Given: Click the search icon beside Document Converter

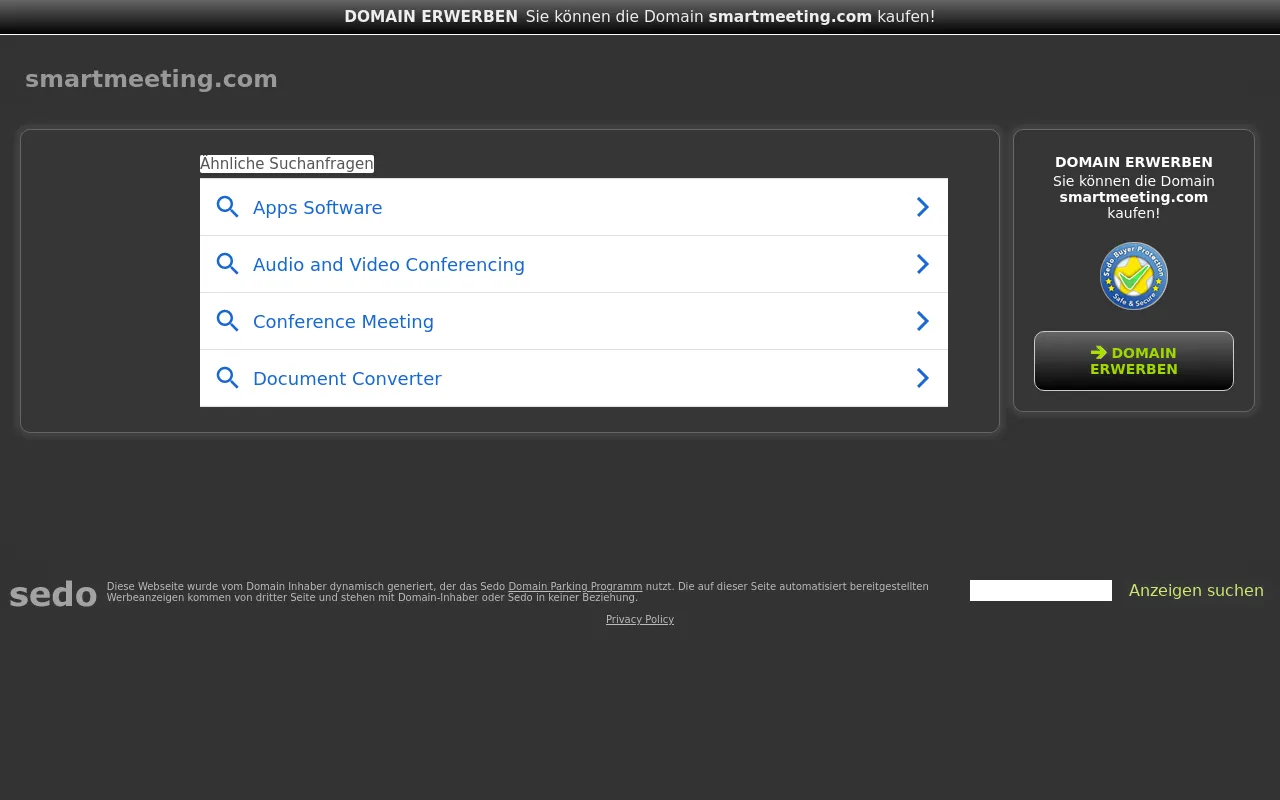Looking at the screenshot, I should 228,378.
